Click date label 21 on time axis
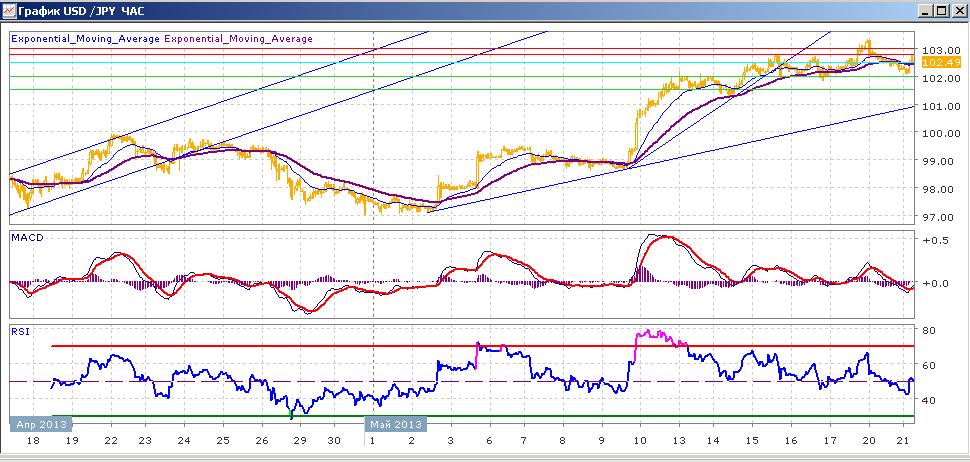Viewport: 970px width, 462px height. point(903,441)
